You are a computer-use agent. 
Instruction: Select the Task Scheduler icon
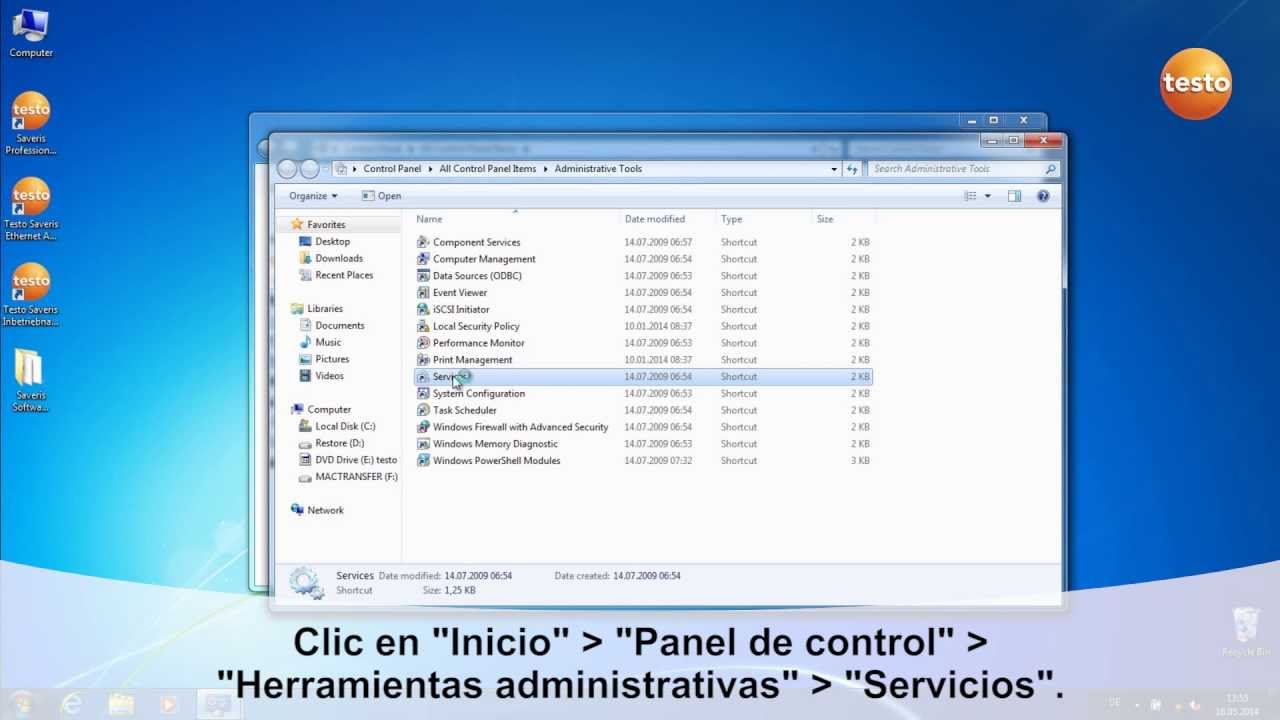(423, 410)
